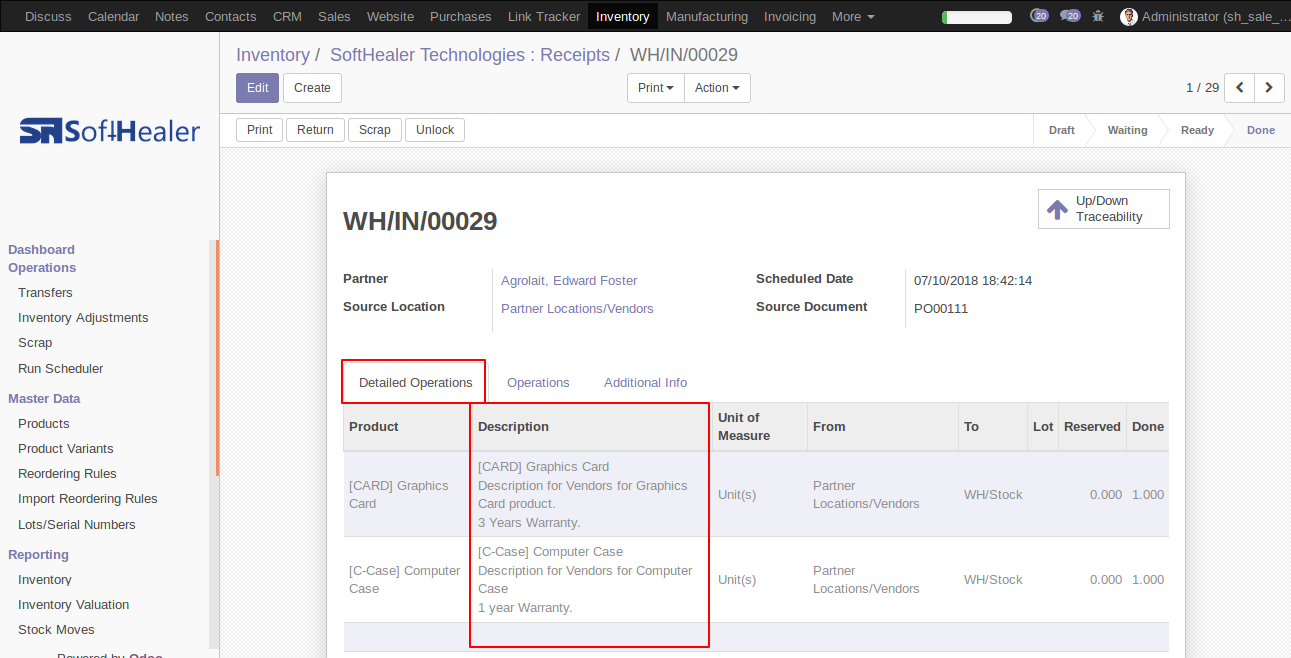Open the Inventory menu
This screenshot has height=658, width=1291.
pyautogui.click(x=623, y=16)
